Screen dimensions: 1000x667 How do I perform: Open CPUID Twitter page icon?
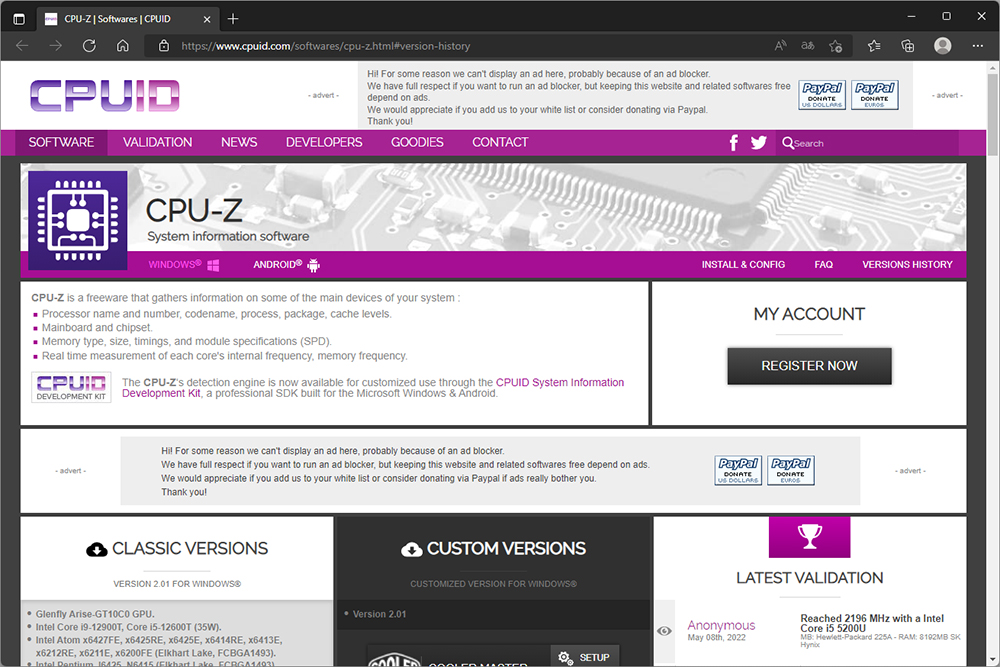(x=758, y=143)
